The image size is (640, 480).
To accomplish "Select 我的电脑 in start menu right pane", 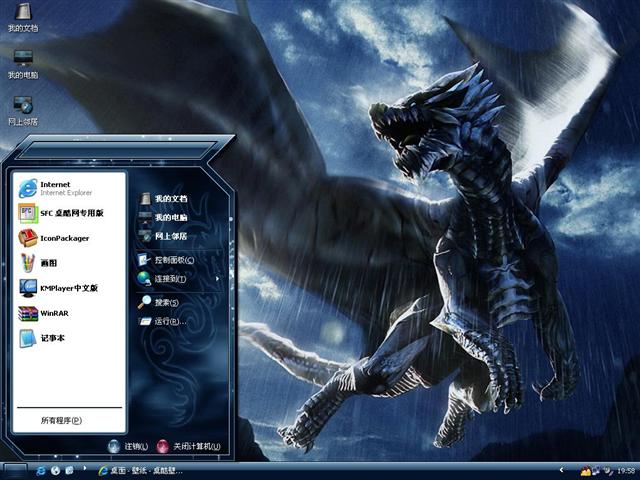I will coord(170,217).
